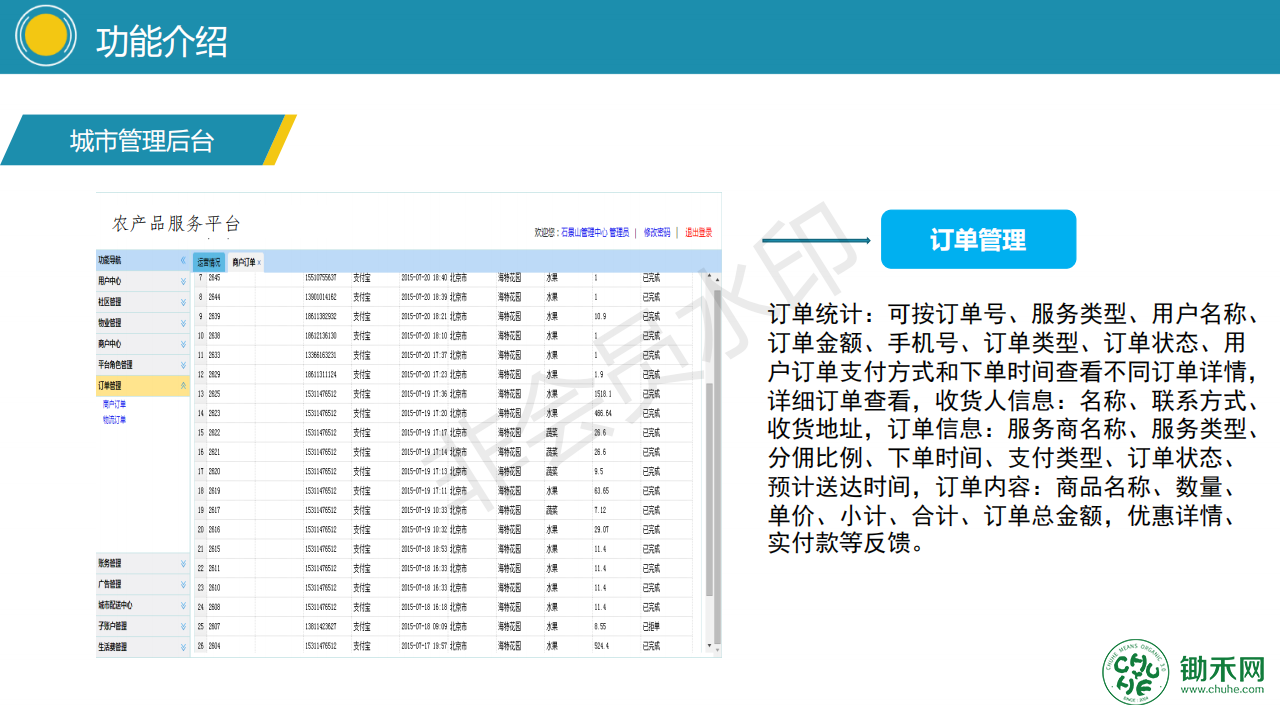The height and width of the screenshot is (720, 1280).
Task: Expand the 用户中心 section
Action: click(x=183, y=281)
